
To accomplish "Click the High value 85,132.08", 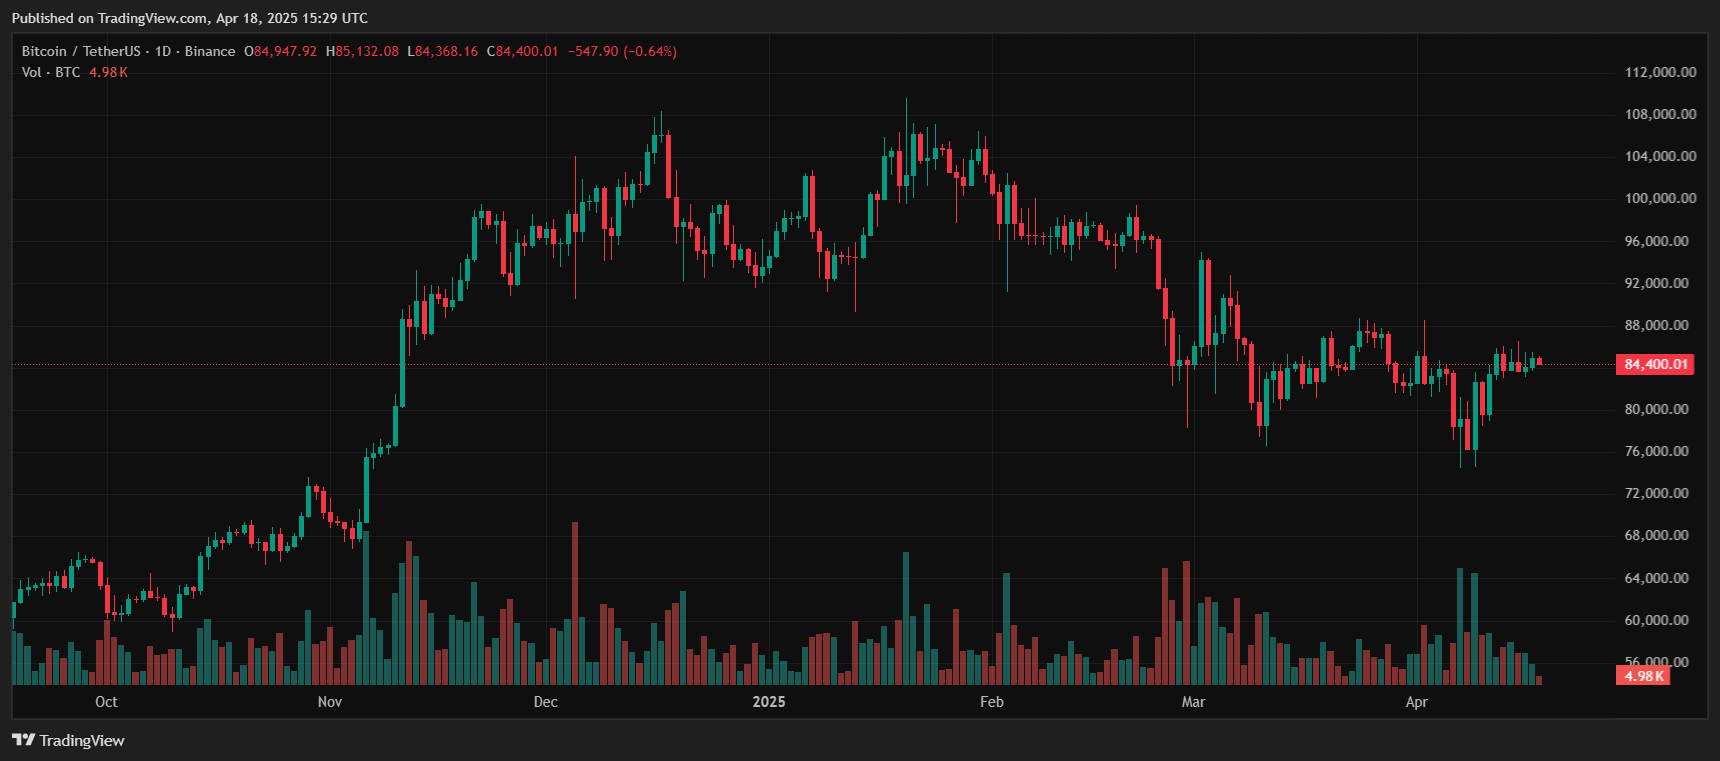I will (366, 51).
